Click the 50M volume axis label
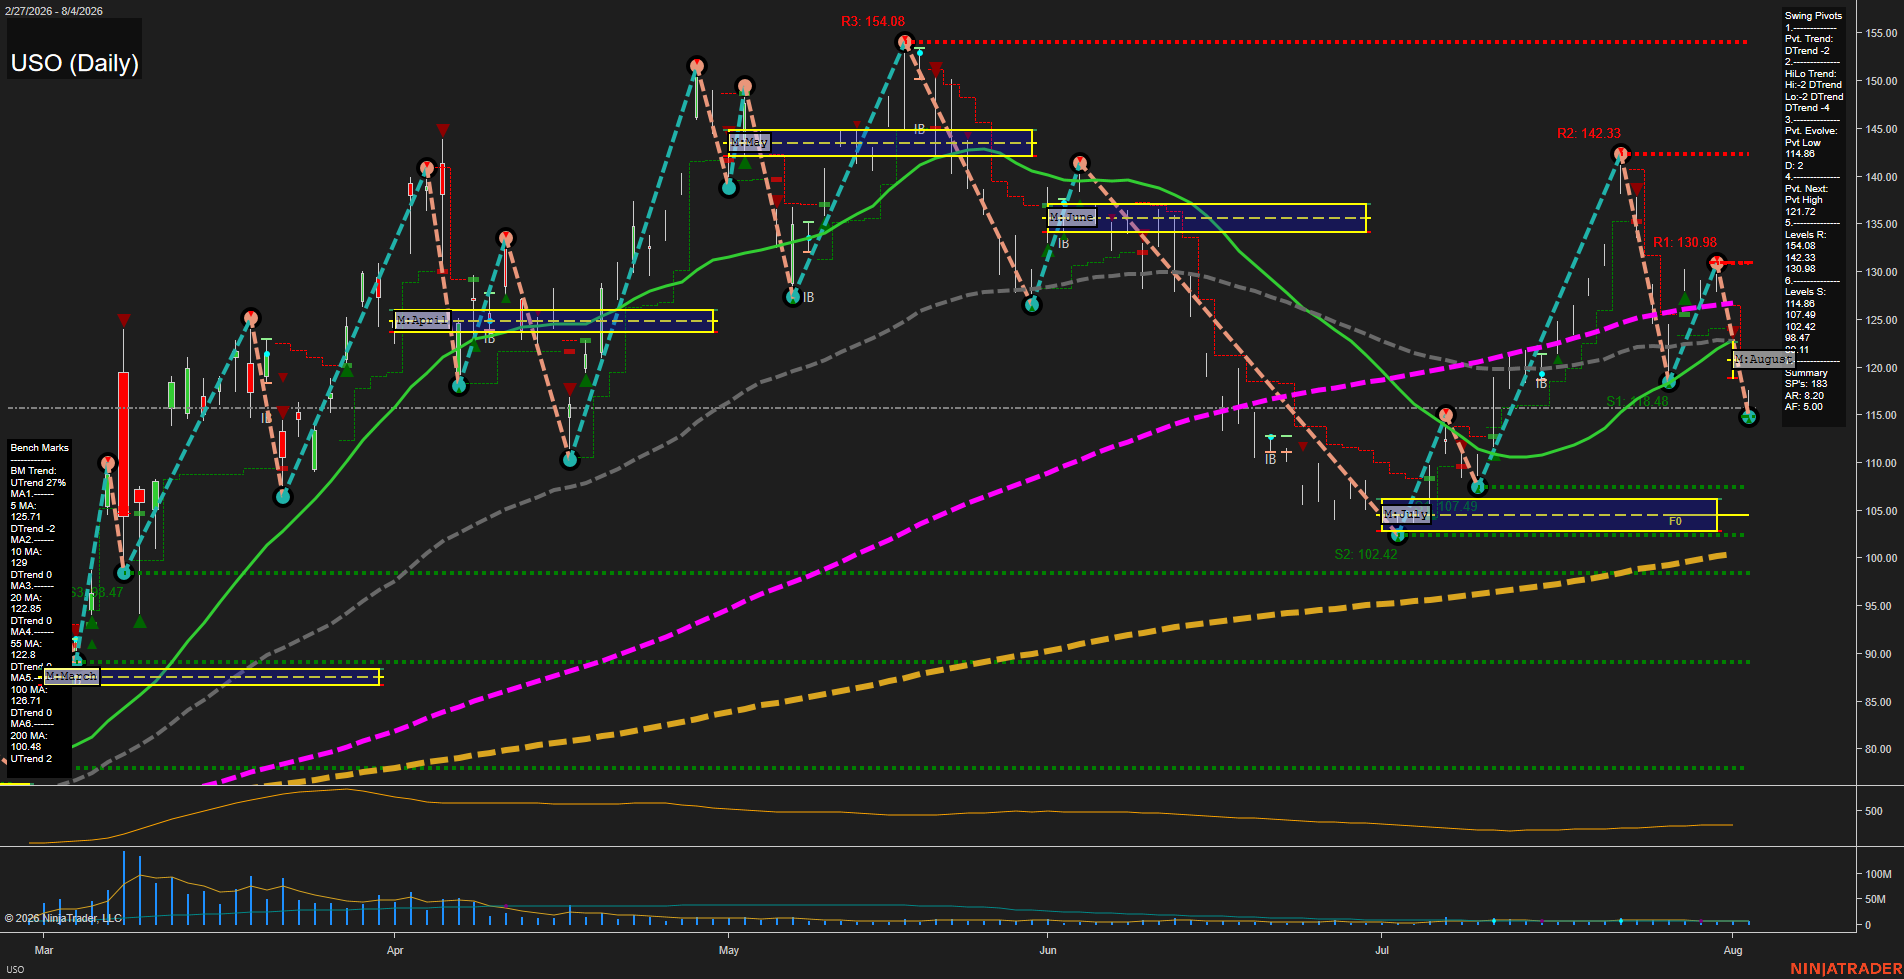Viewport: 1904px width, 979px height. (x=1875, y=899)
